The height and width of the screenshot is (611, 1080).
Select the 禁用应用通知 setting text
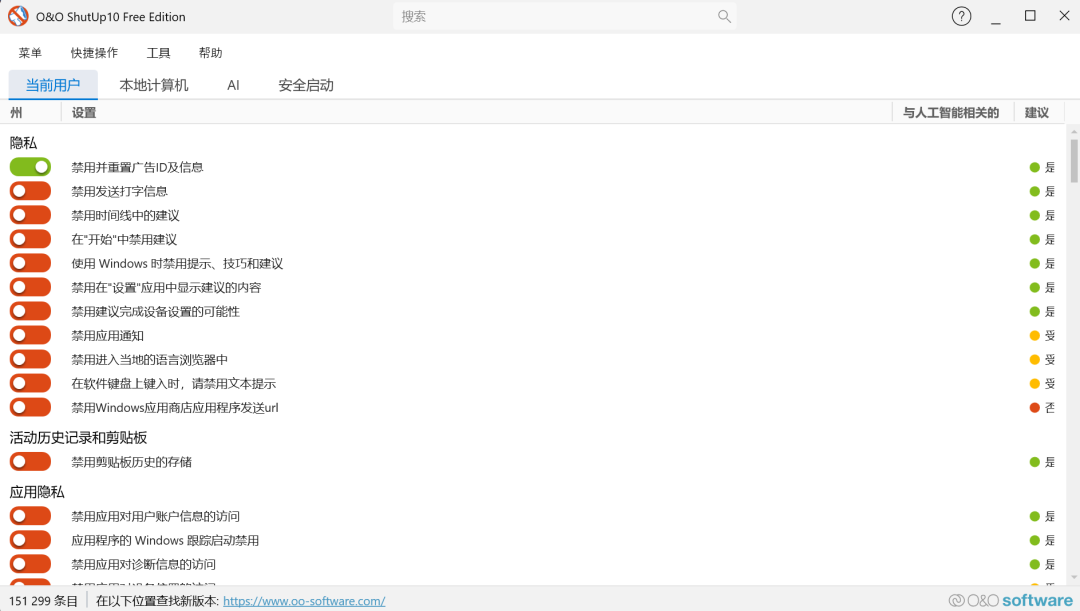click(x=107, y=336)
